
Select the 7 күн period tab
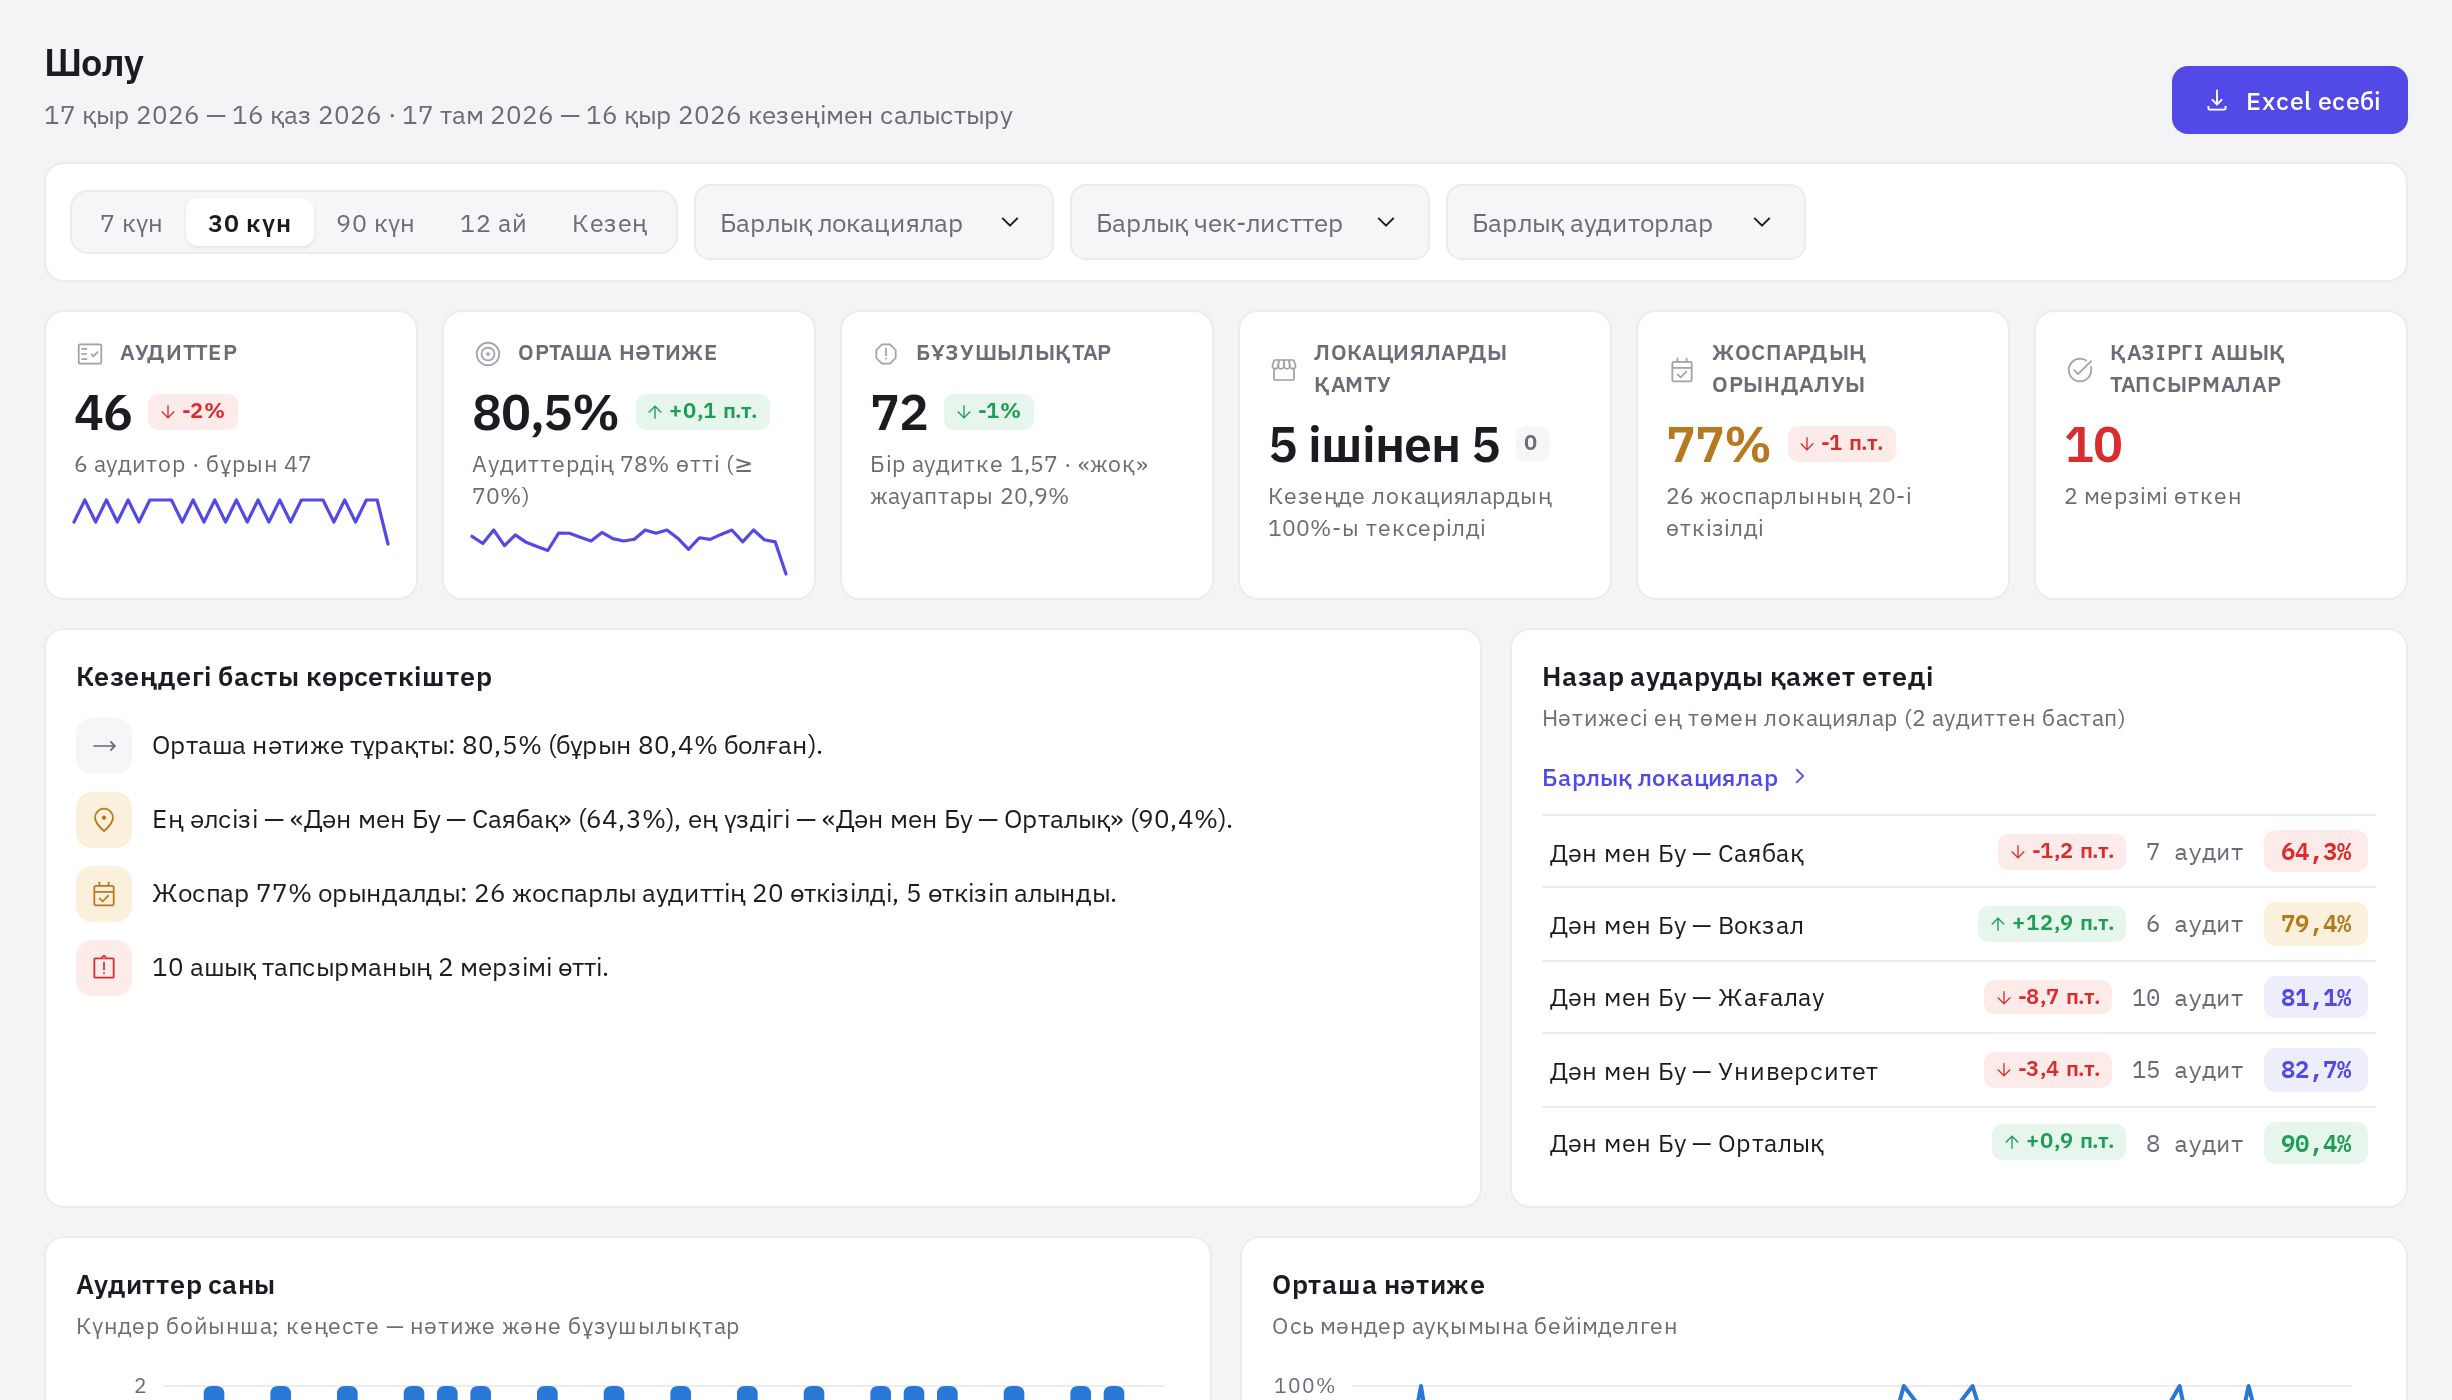pyautogui.click(x=131, y=223)
